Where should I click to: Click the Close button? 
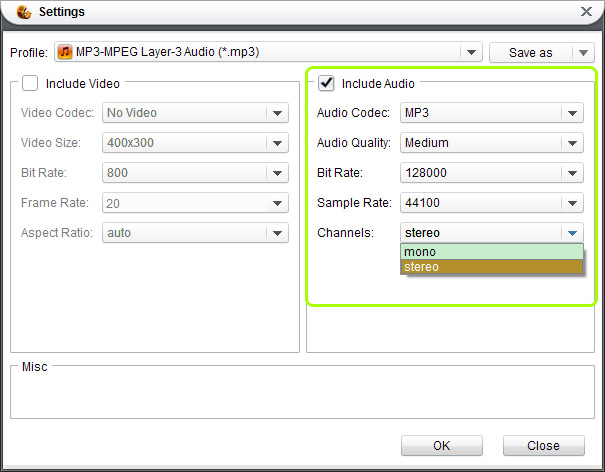[x=544, y=446]
